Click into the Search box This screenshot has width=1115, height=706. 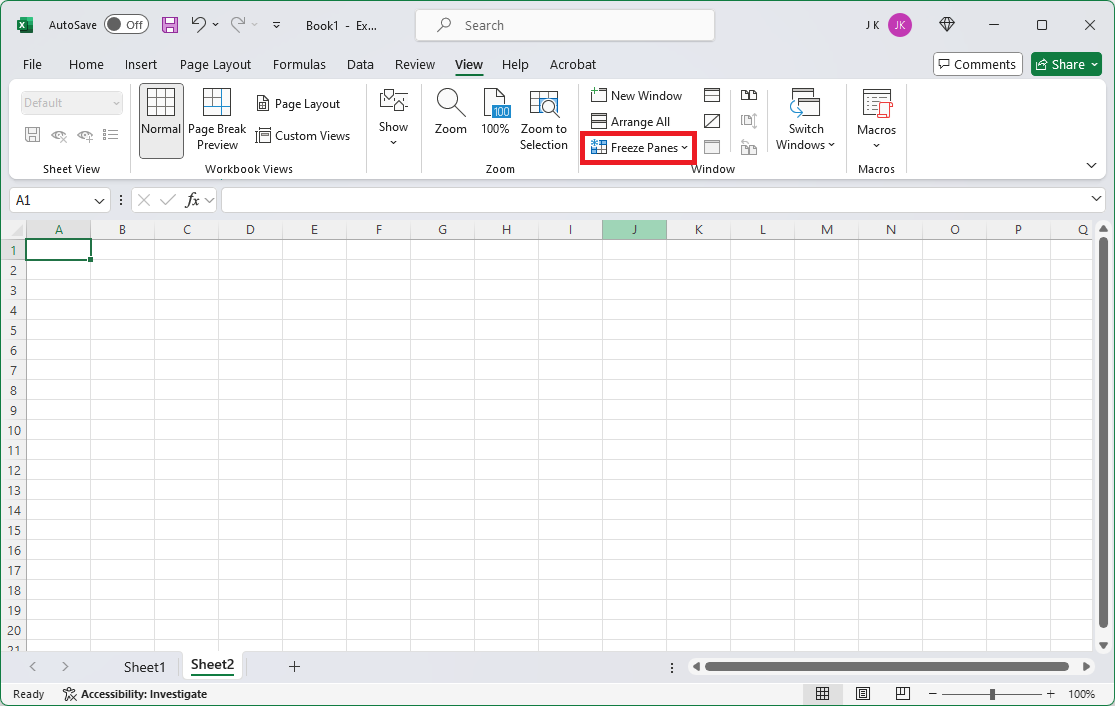(x=565, y=25)
